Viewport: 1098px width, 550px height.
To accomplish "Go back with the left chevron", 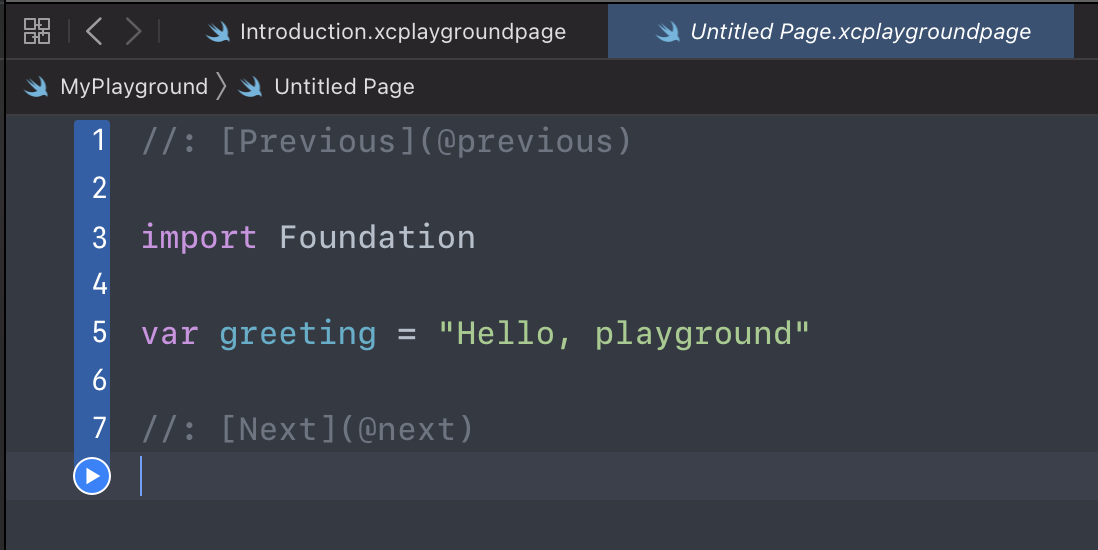I will [x=94, y=31].
